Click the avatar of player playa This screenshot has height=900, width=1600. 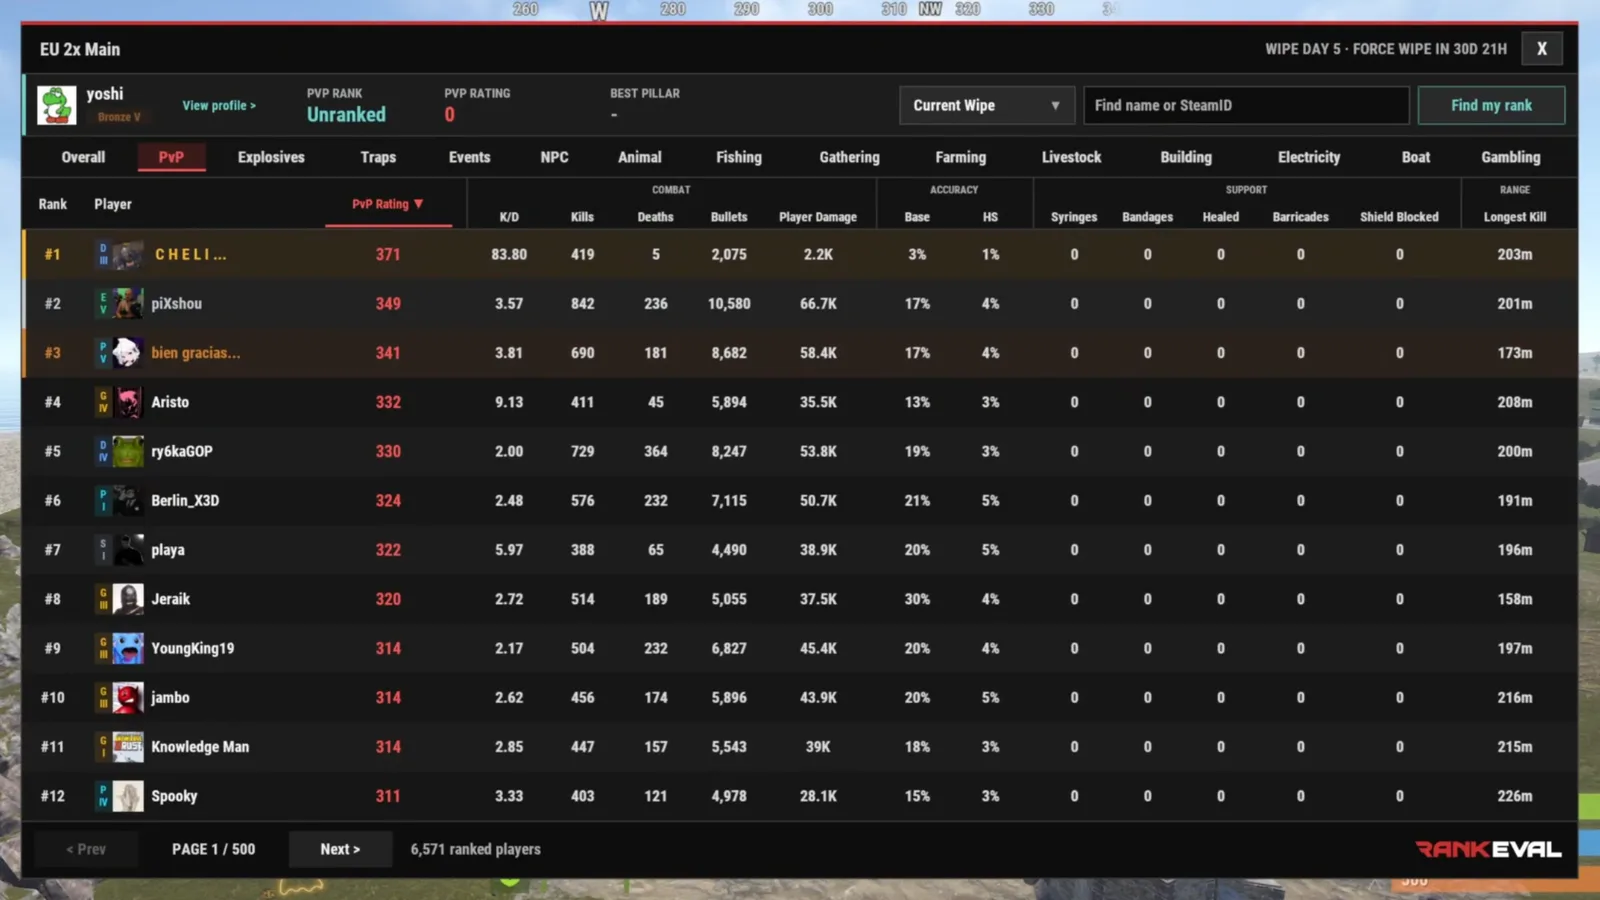click(x=127, y=550)
